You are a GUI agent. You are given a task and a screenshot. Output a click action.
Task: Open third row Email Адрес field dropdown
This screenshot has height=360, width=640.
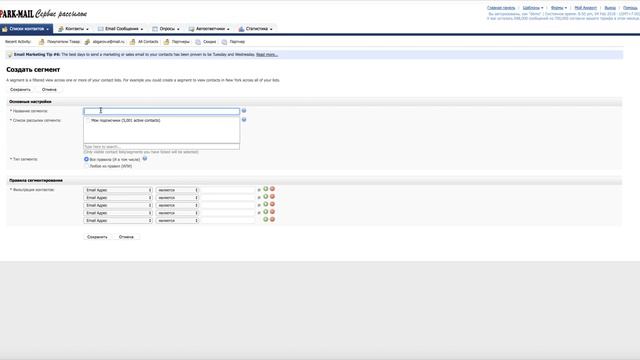click(118, 205)
